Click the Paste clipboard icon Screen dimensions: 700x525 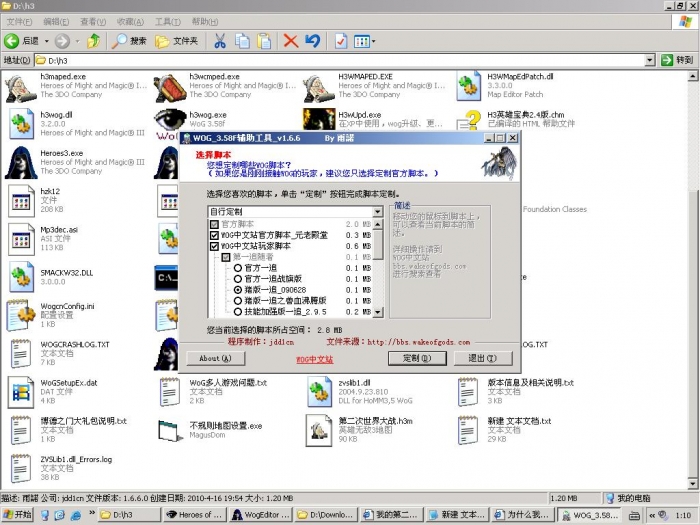pos(264,41)
